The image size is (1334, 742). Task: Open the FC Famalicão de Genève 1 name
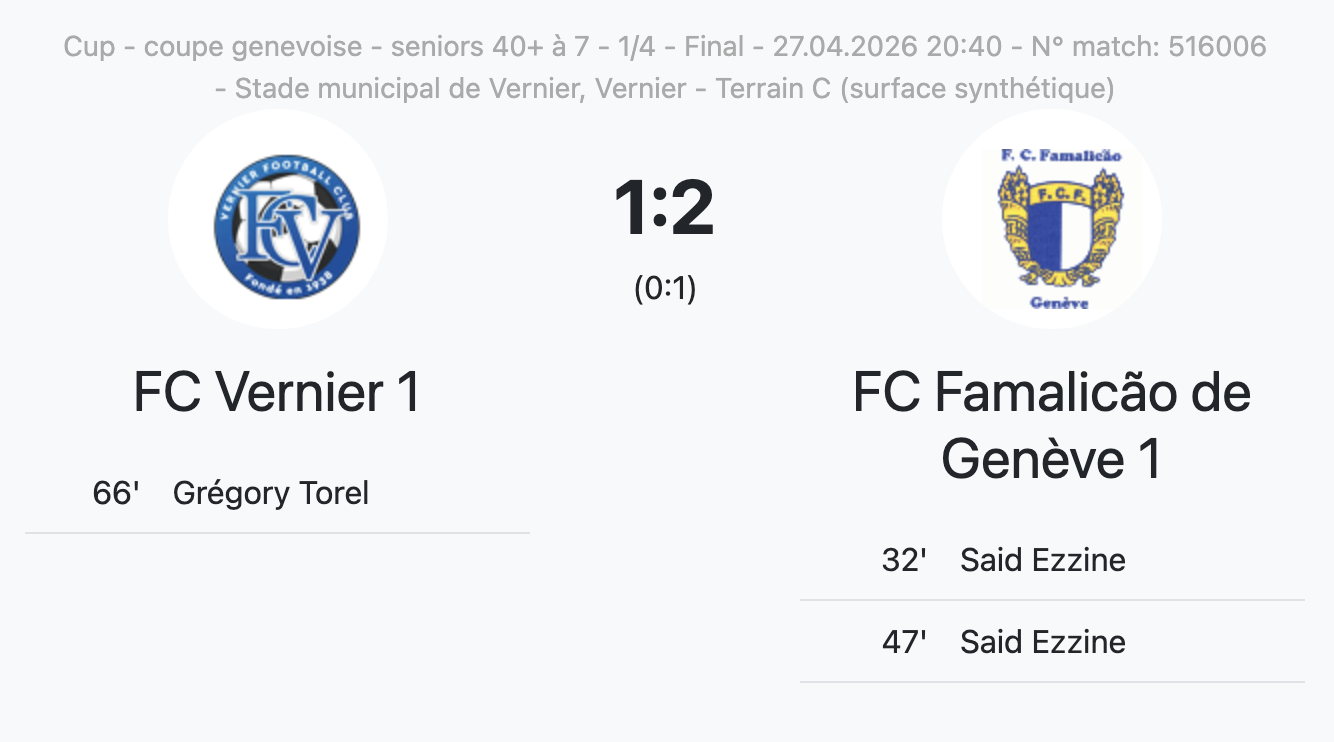point(1051,426)
